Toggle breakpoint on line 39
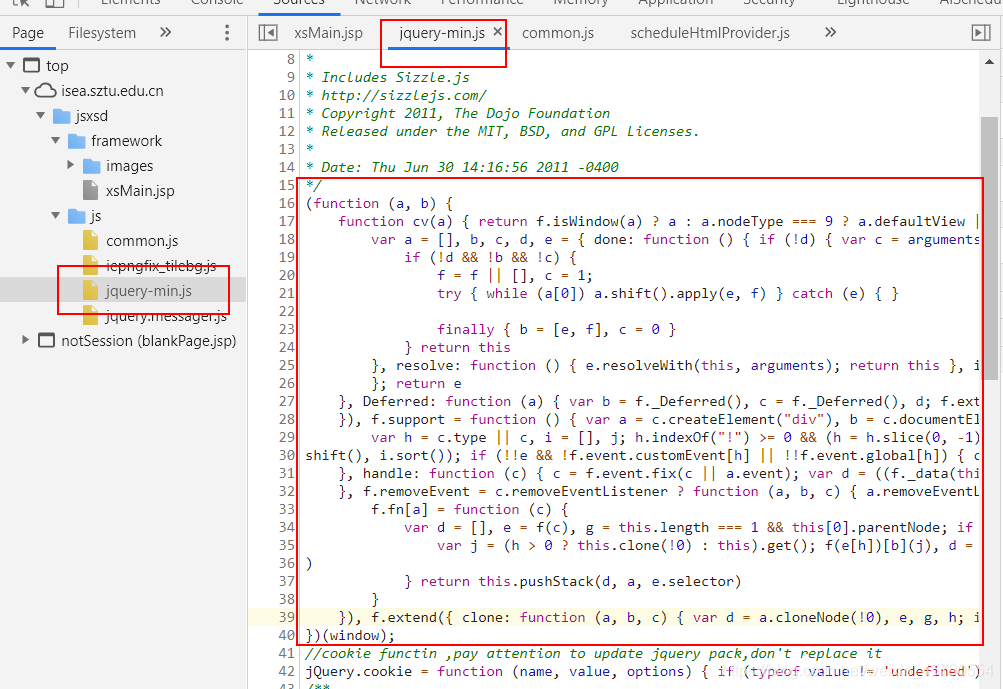The image size is (1003, 689). click(287, 618)
